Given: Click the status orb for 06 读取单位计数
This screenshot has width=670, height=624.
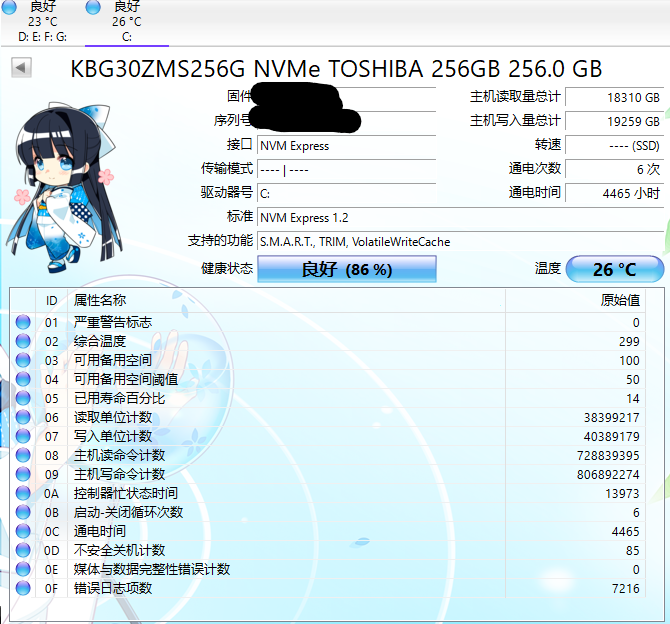Looking at the screenshot, I should pyautogui.click(x=23, y=417).
